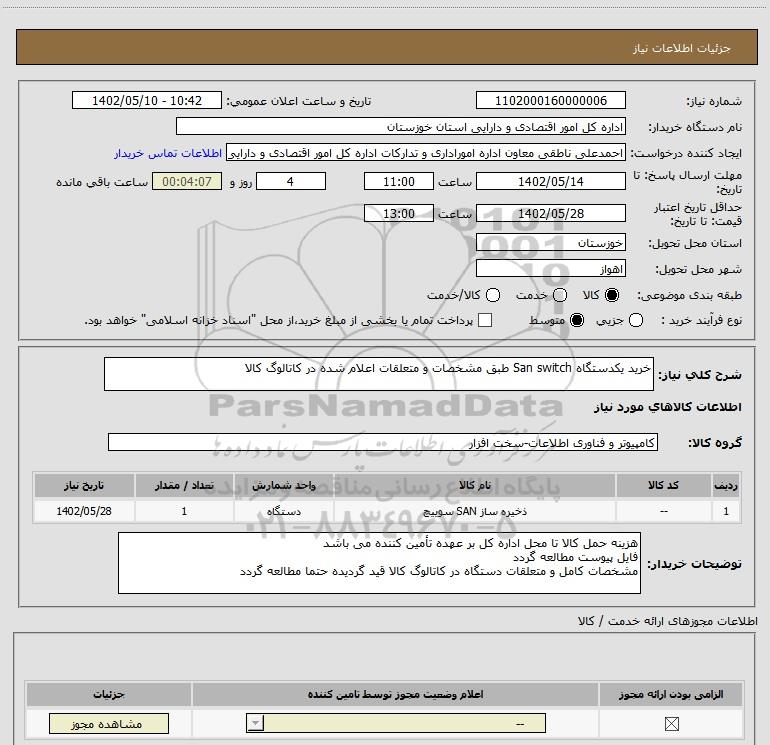The image size is (770, 745).
Task: Click the need number field 1102000160000006
Action: point(550,100)
